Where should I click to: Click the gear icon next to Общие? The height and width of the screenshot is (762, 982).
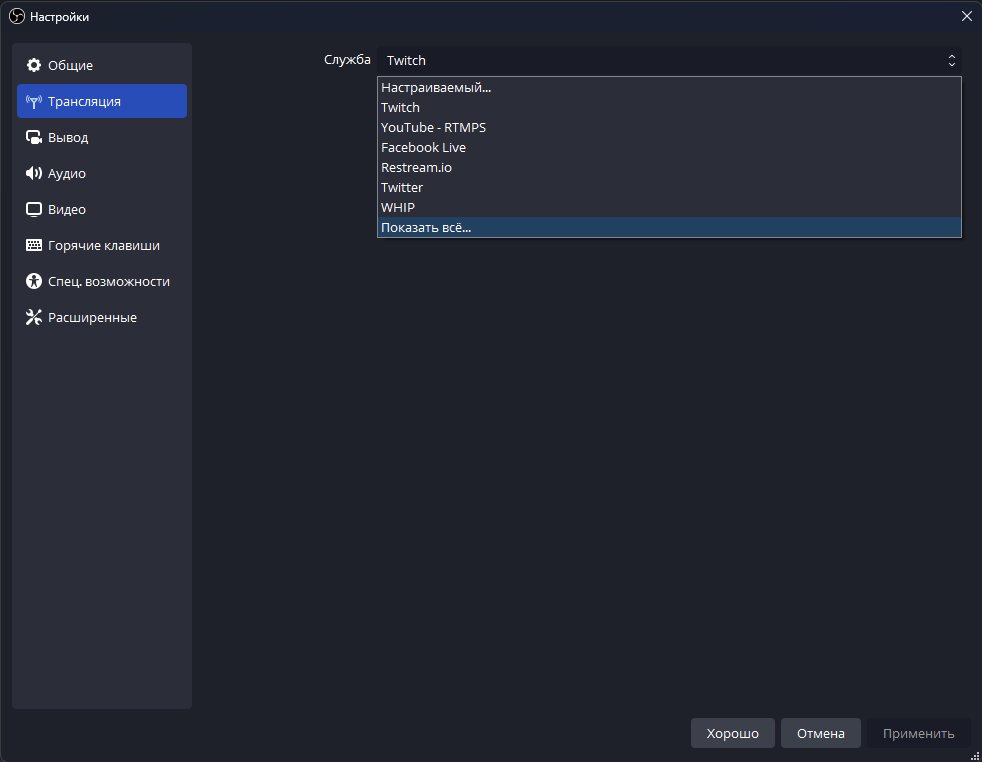point(34,65)
